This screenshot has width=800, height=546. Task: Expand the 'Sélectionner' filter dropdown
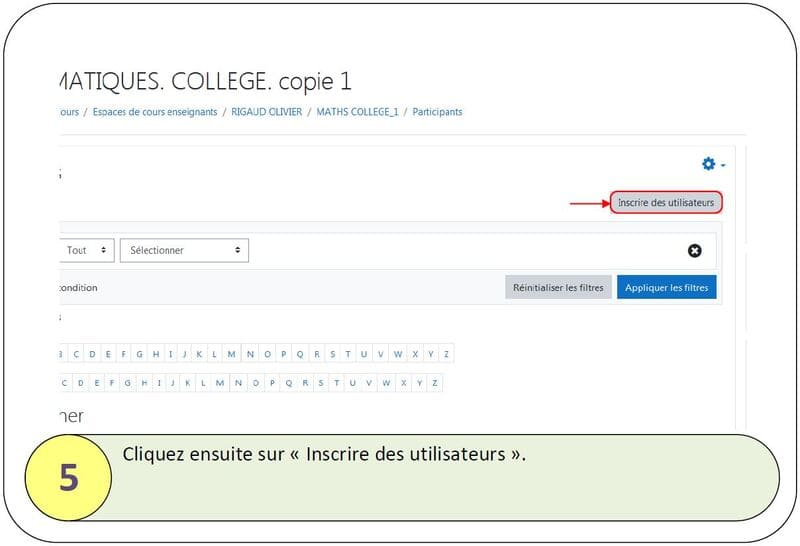(x=184, y=250)
